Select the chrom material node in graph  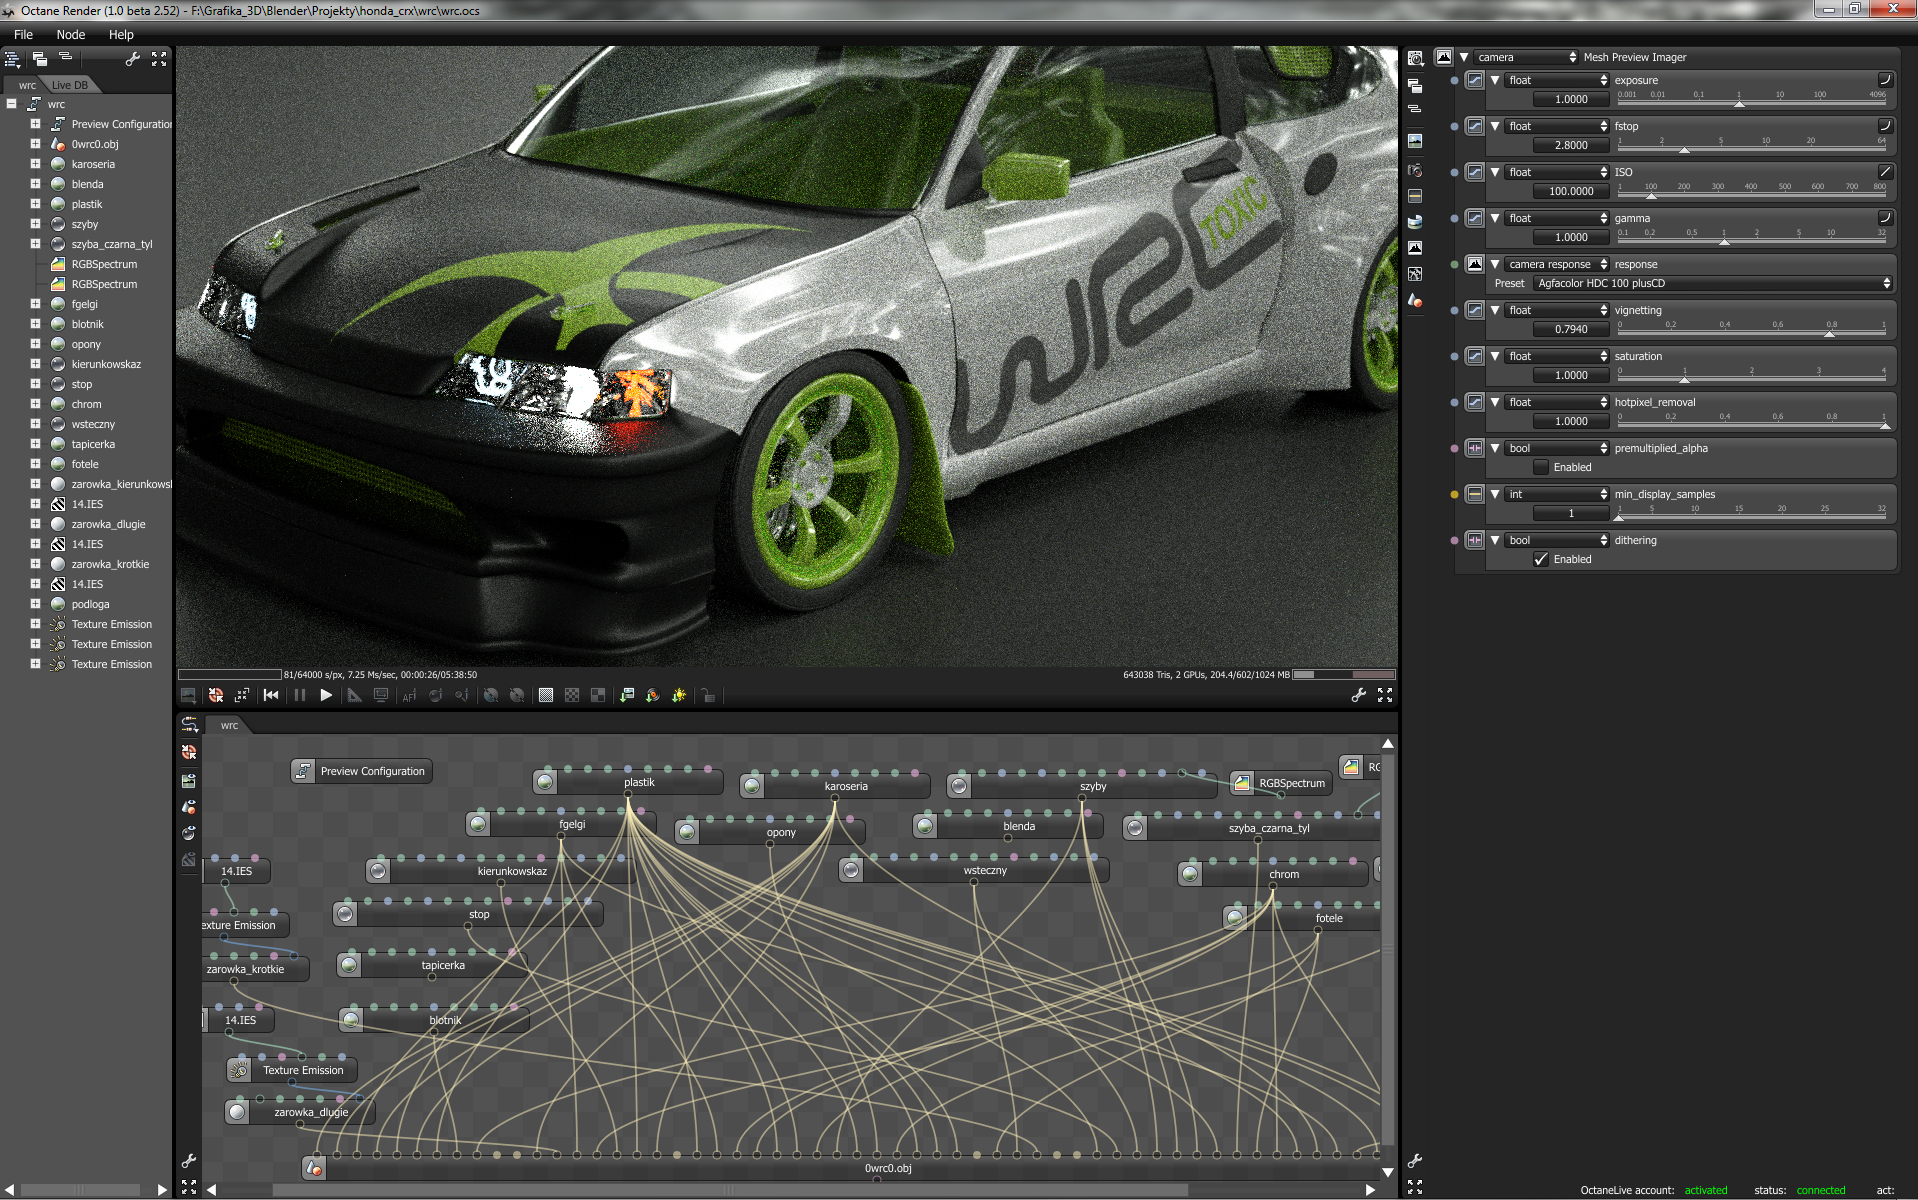pyautogui.click(x=1273, y=874)
